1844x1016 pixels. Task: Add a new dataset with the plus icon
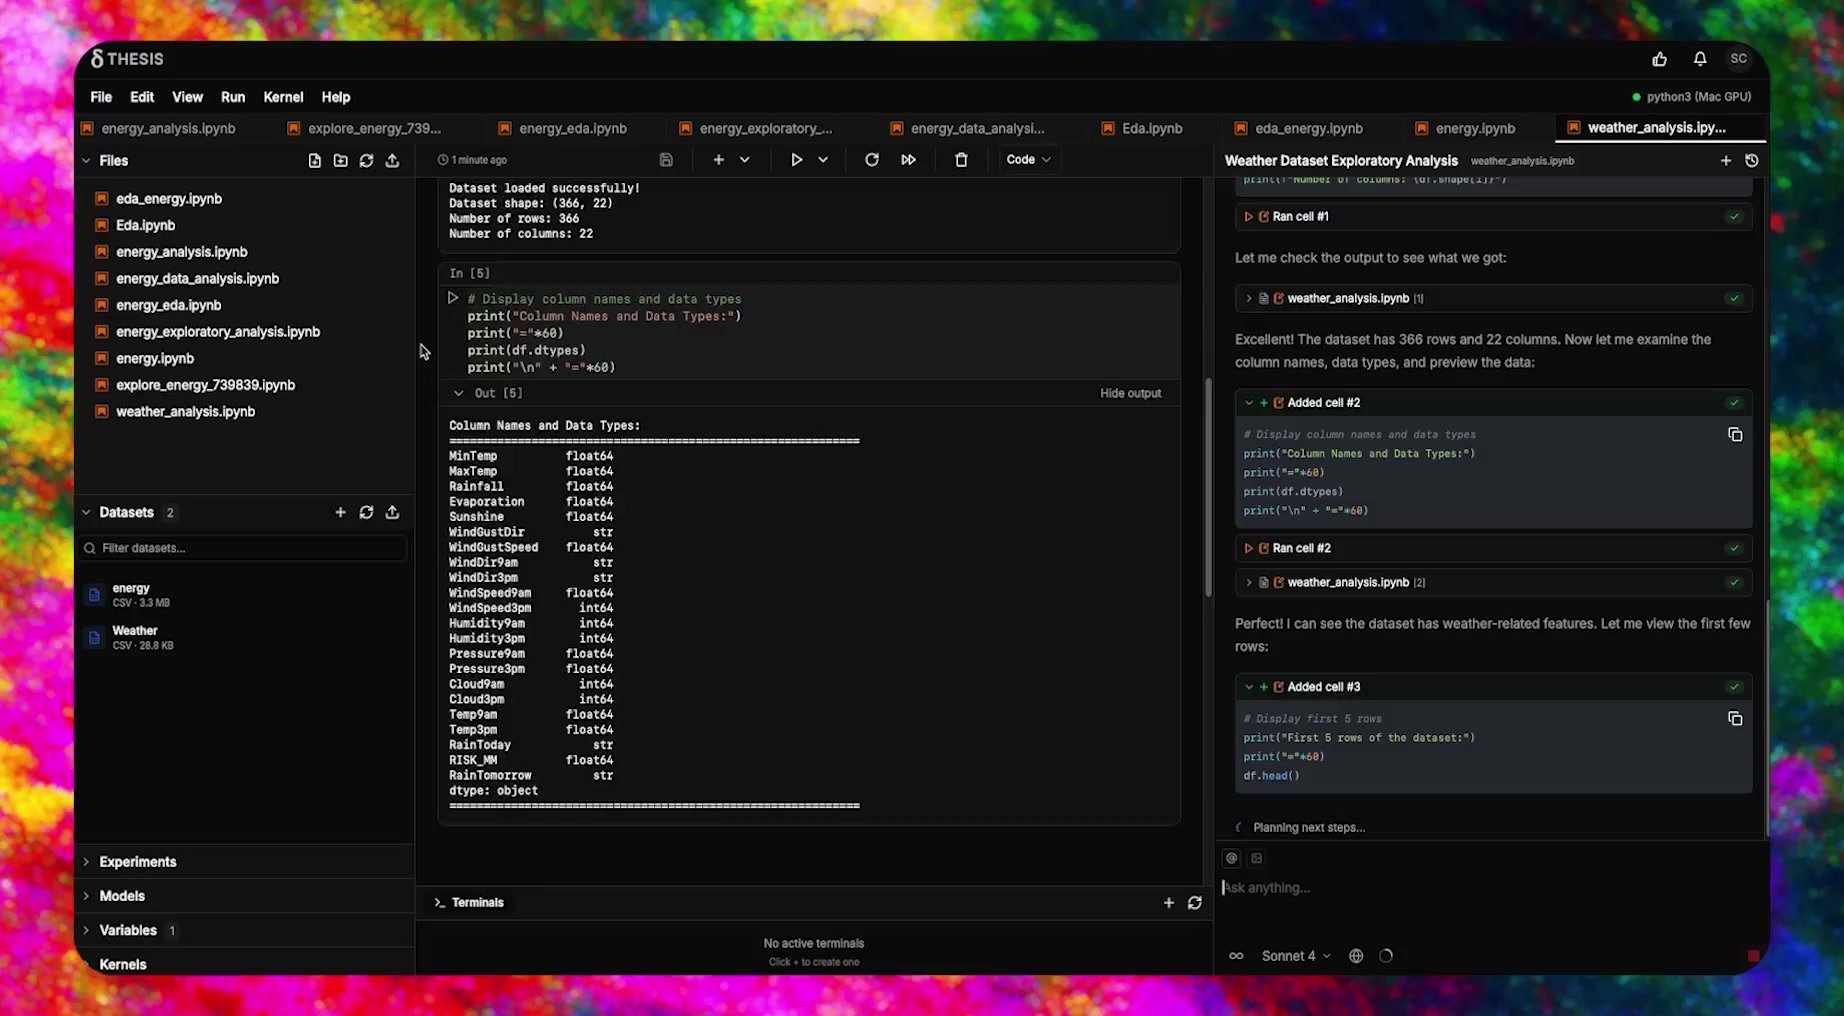[x=340, y=512]
